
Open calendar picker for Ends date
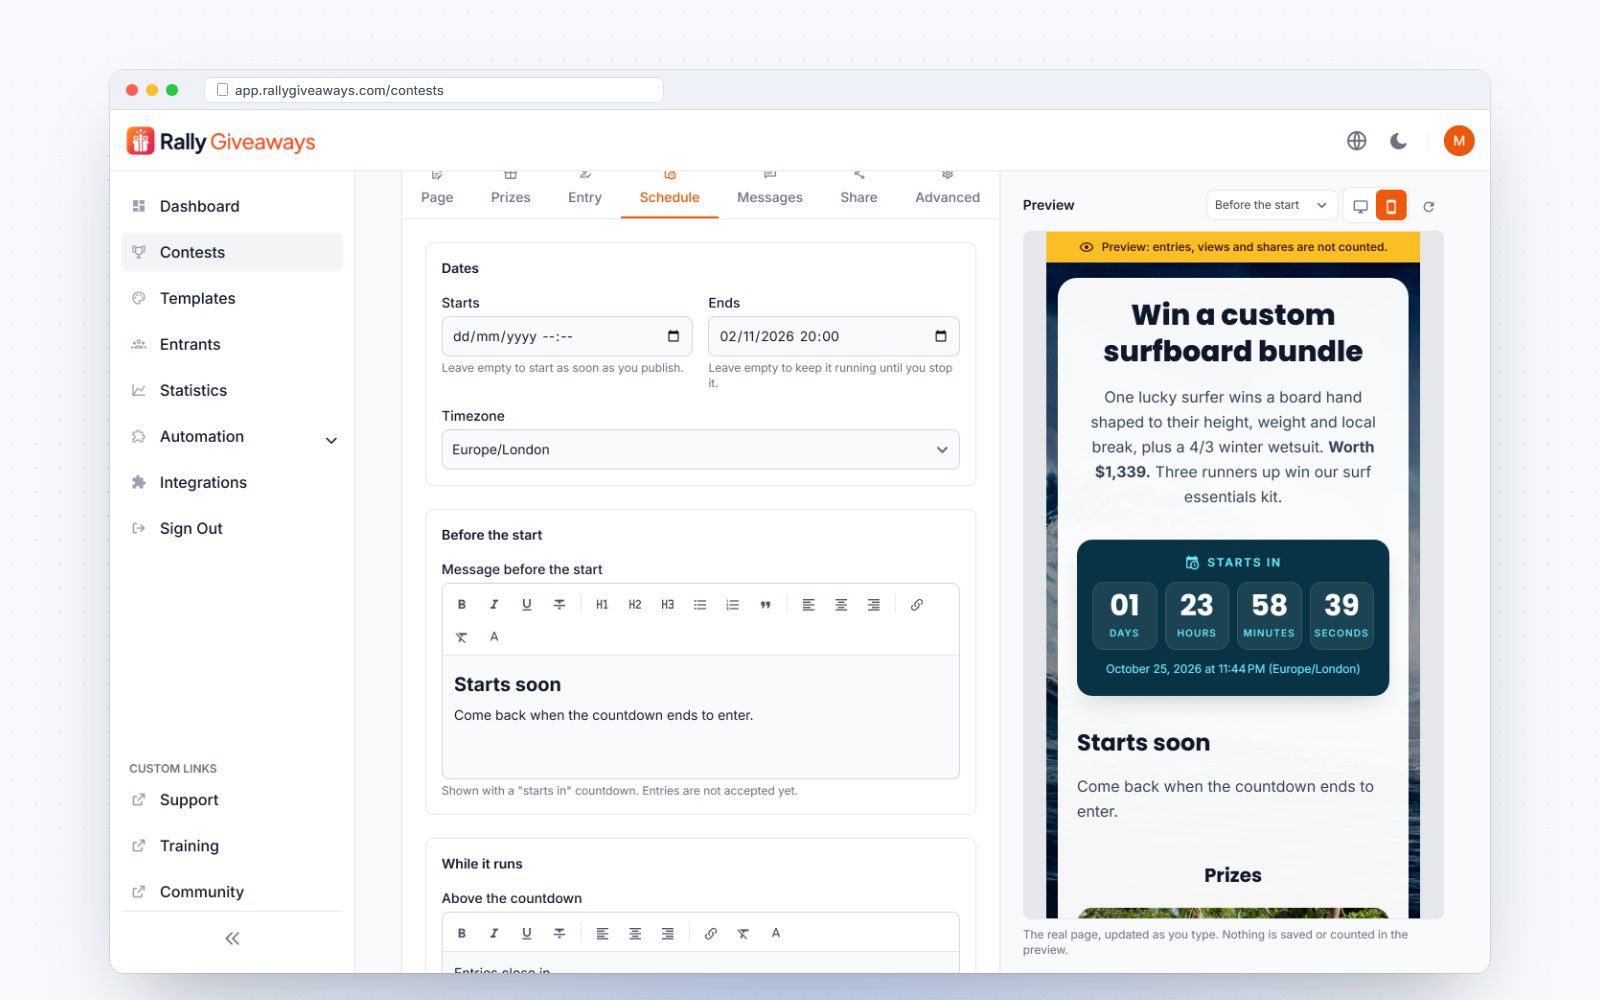pos(940,336)
